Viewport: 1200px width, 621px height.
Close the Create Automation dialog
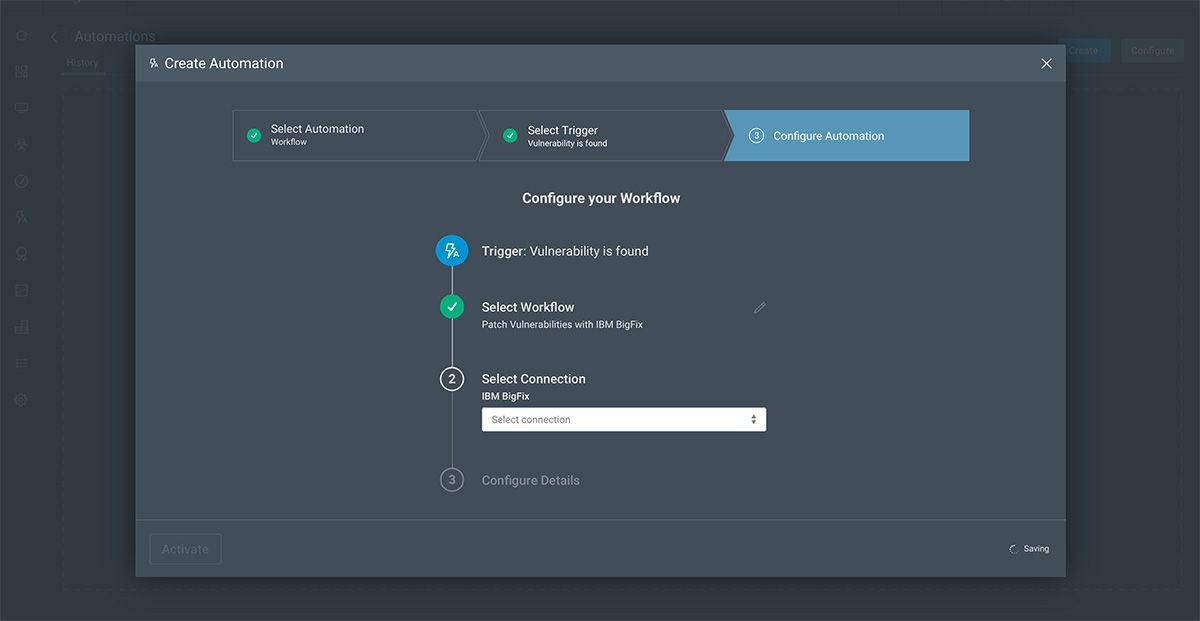1046,63
